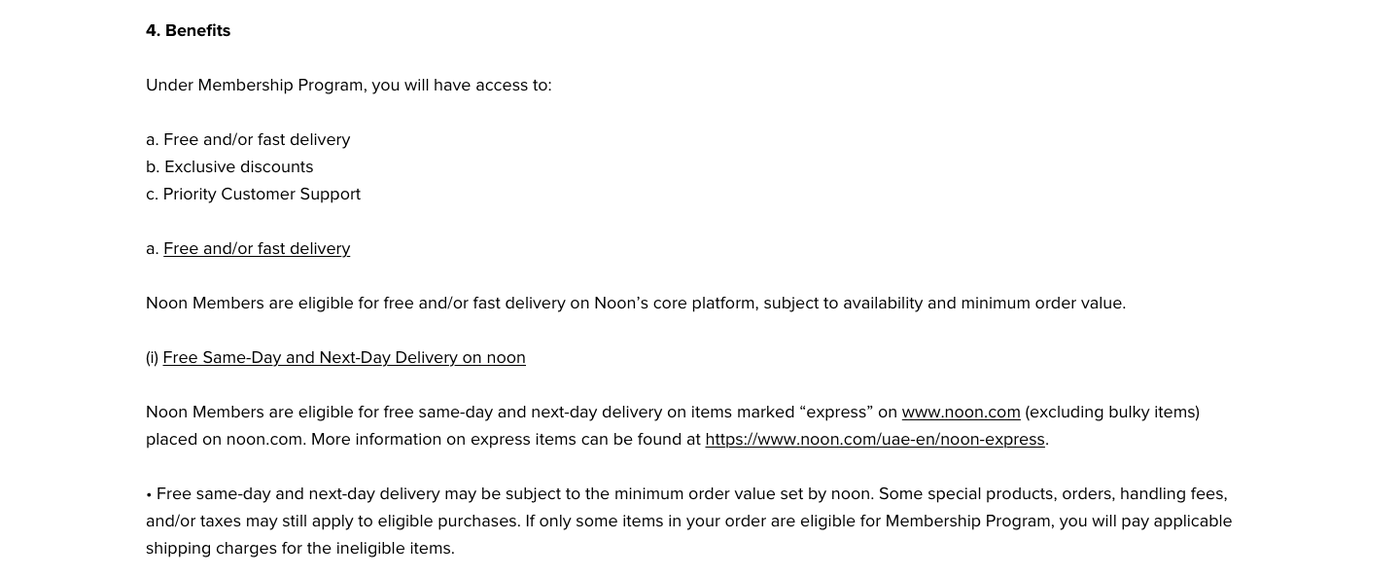Click the "4. Benefits" section heading
This screenshot has height=576, width=1400.
[188, 30]
